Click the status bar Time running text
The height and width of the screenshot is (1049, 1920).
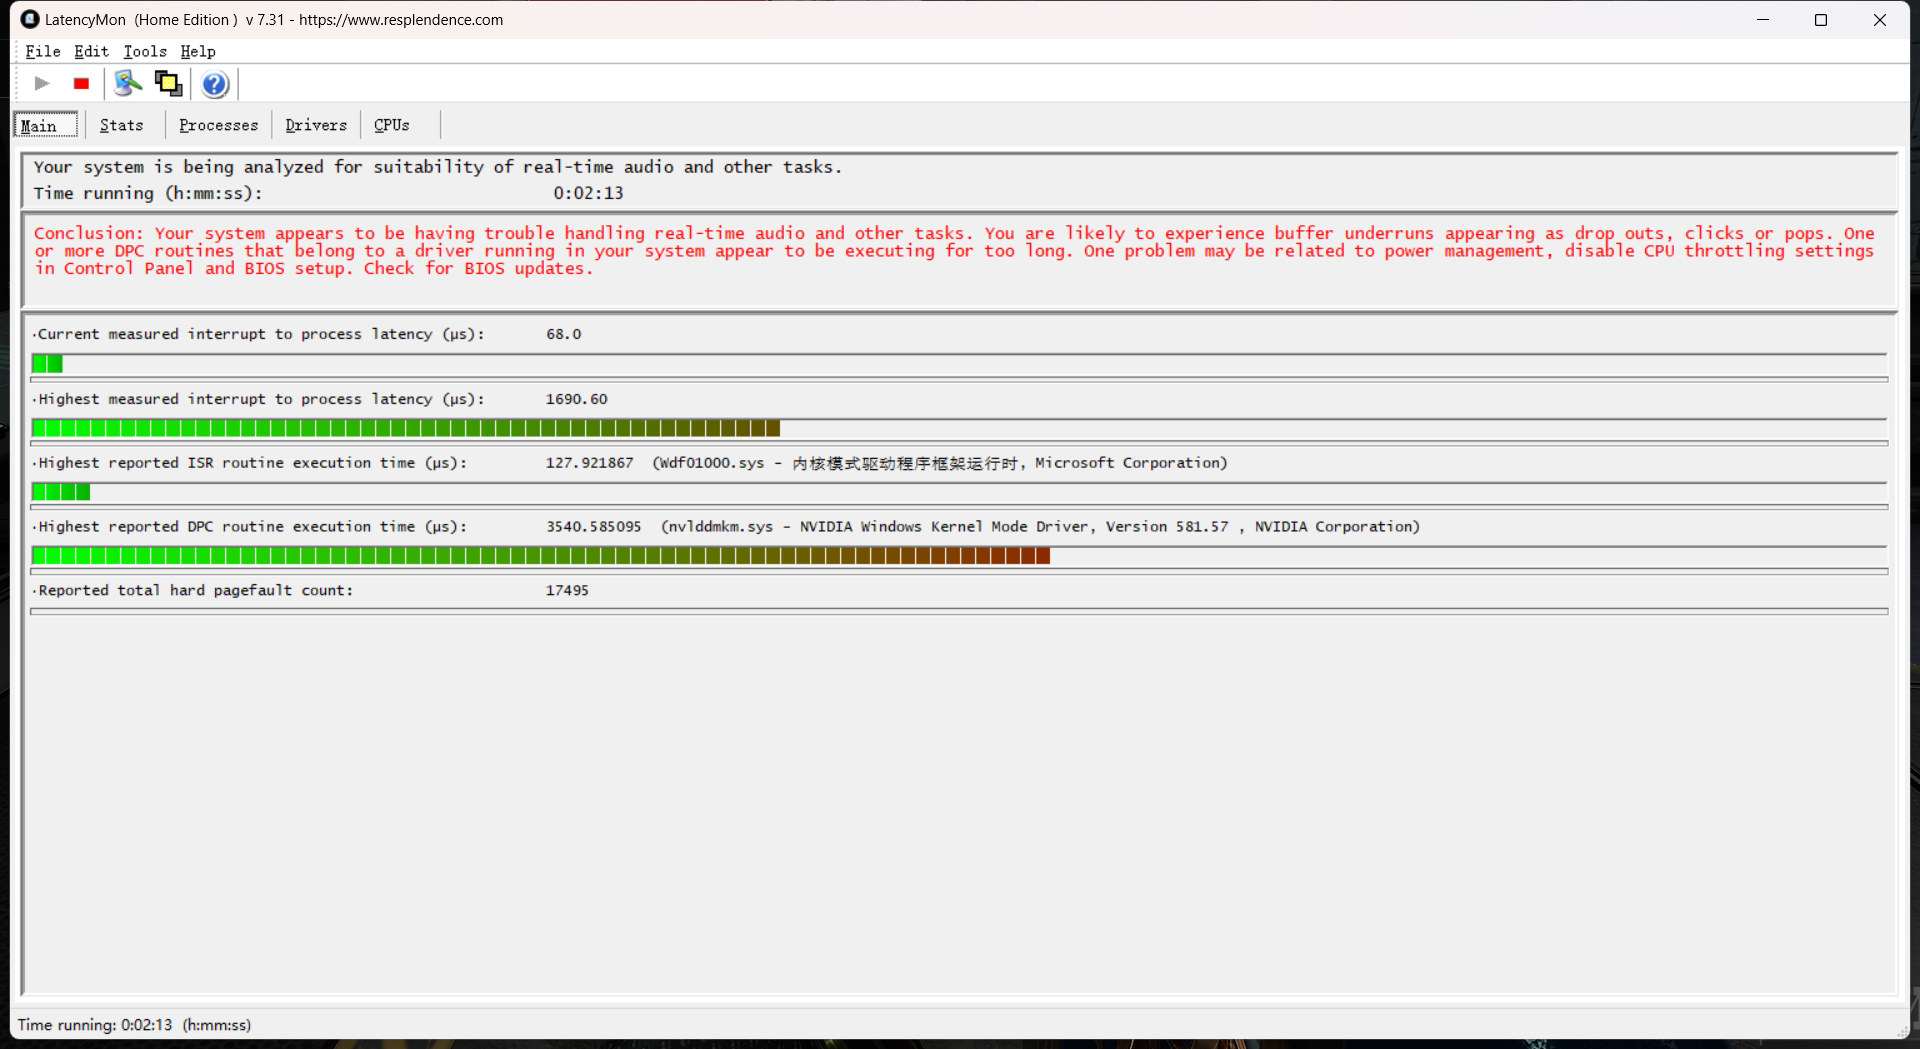(135, 1025)
